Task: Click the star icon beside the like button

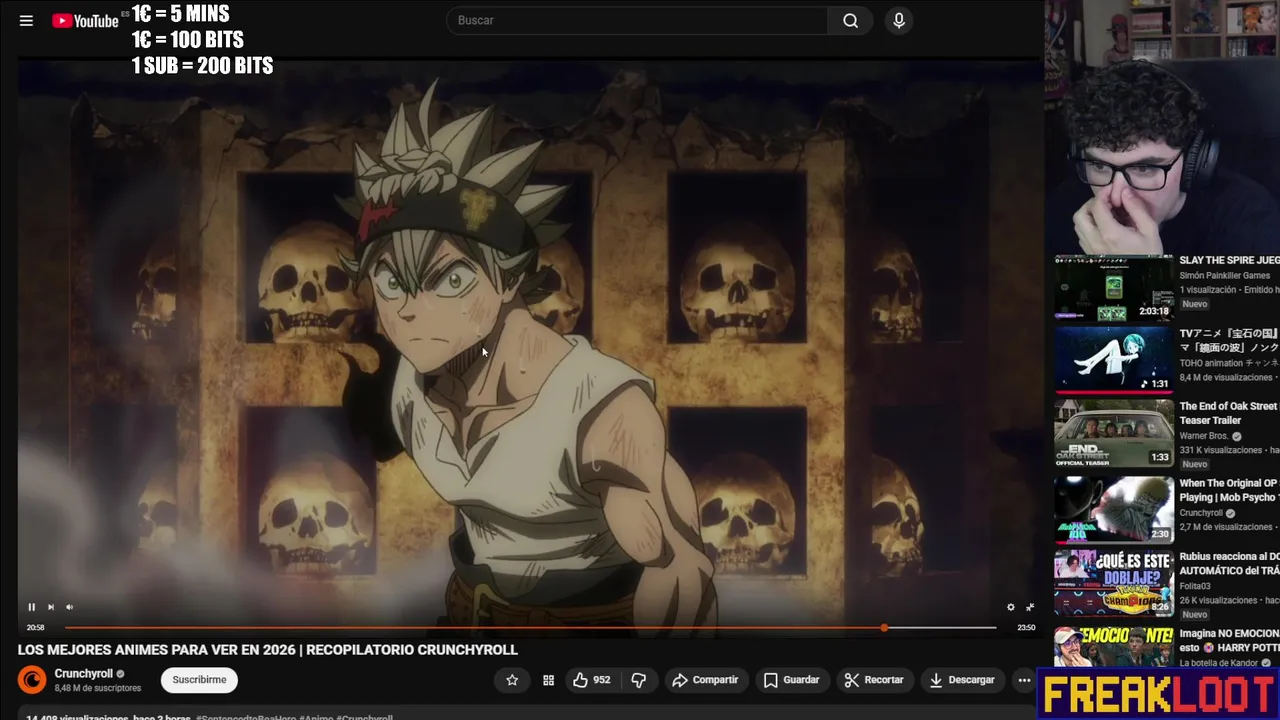Action: pos(512,680)
